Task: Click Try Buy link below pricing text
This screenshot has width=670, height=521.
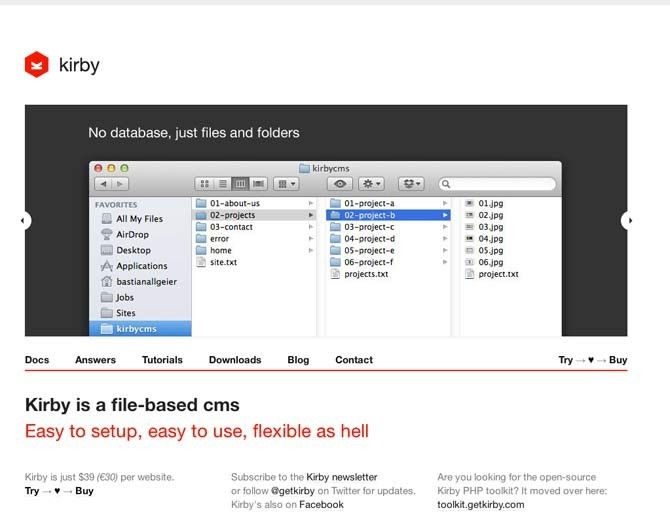Action: coord(59,491)
